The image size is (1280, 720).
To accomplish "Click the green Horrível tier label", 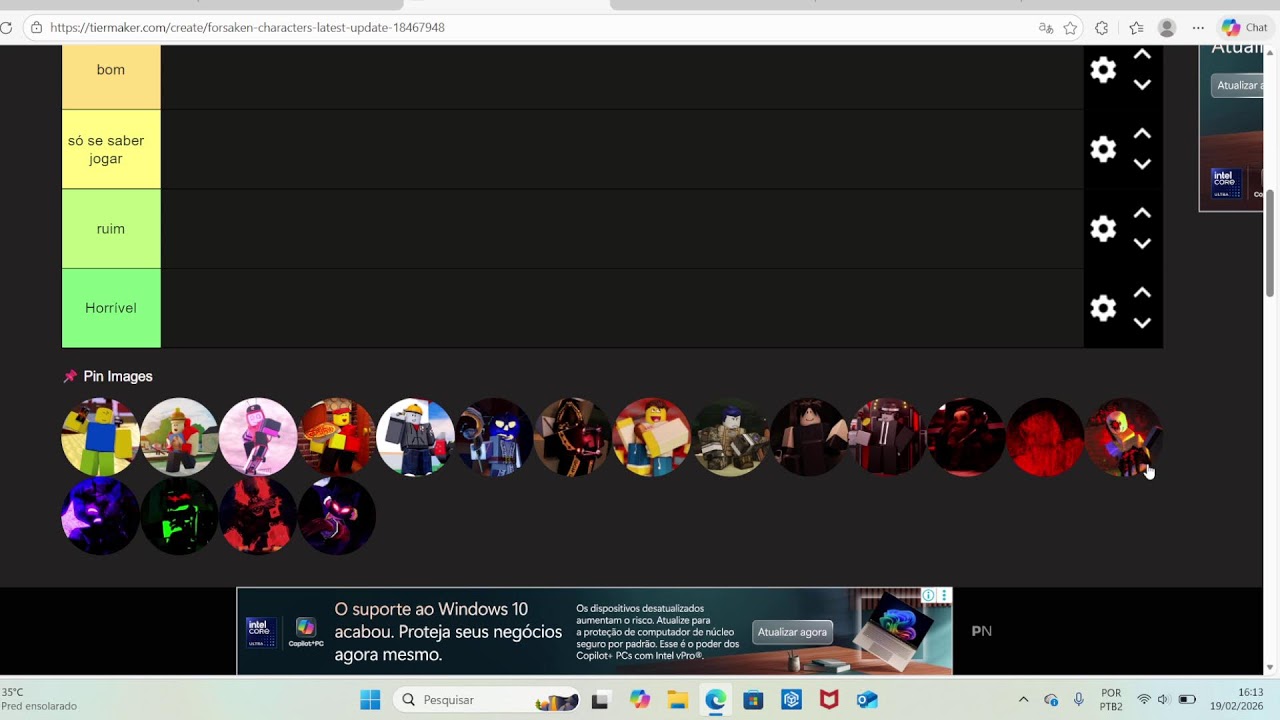I will [x=111, y=308].
